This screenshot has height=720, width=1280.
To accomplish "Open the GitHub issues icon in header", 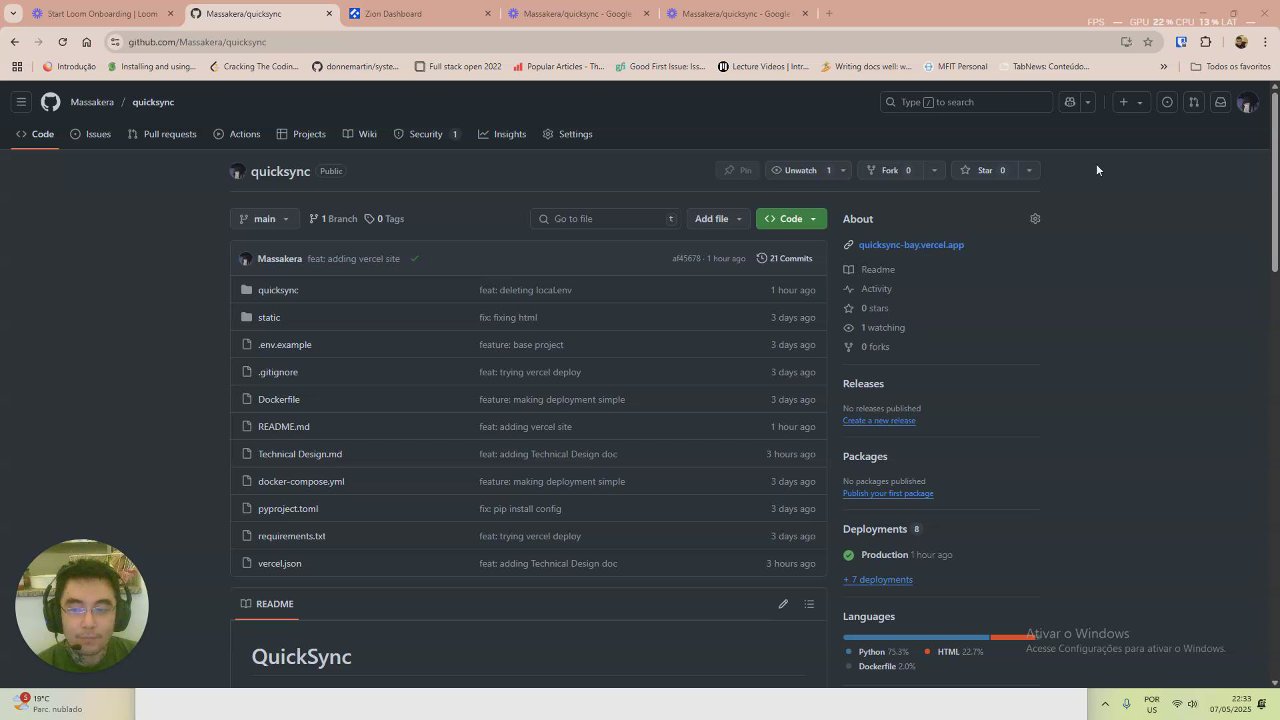I will pos(1167,102).
